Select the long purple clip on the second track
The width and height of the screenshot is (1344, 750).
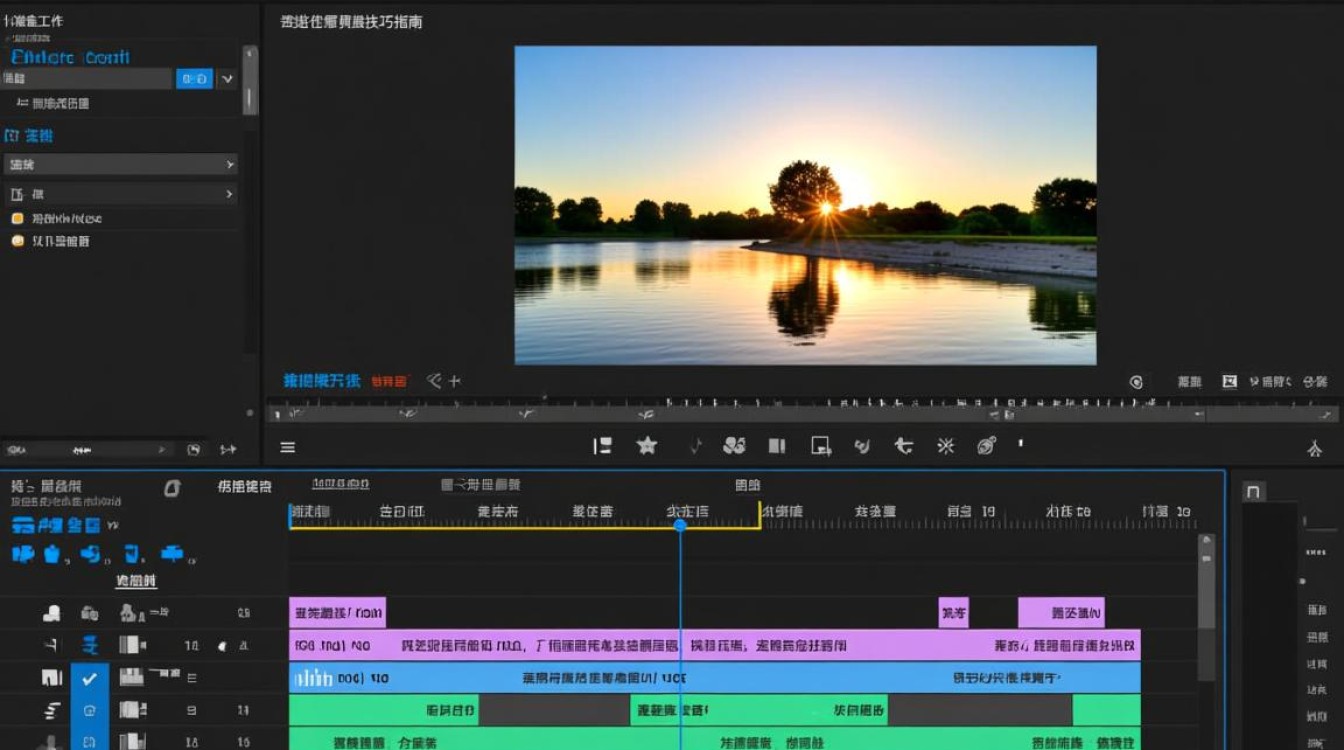click(x=715, y=645)
